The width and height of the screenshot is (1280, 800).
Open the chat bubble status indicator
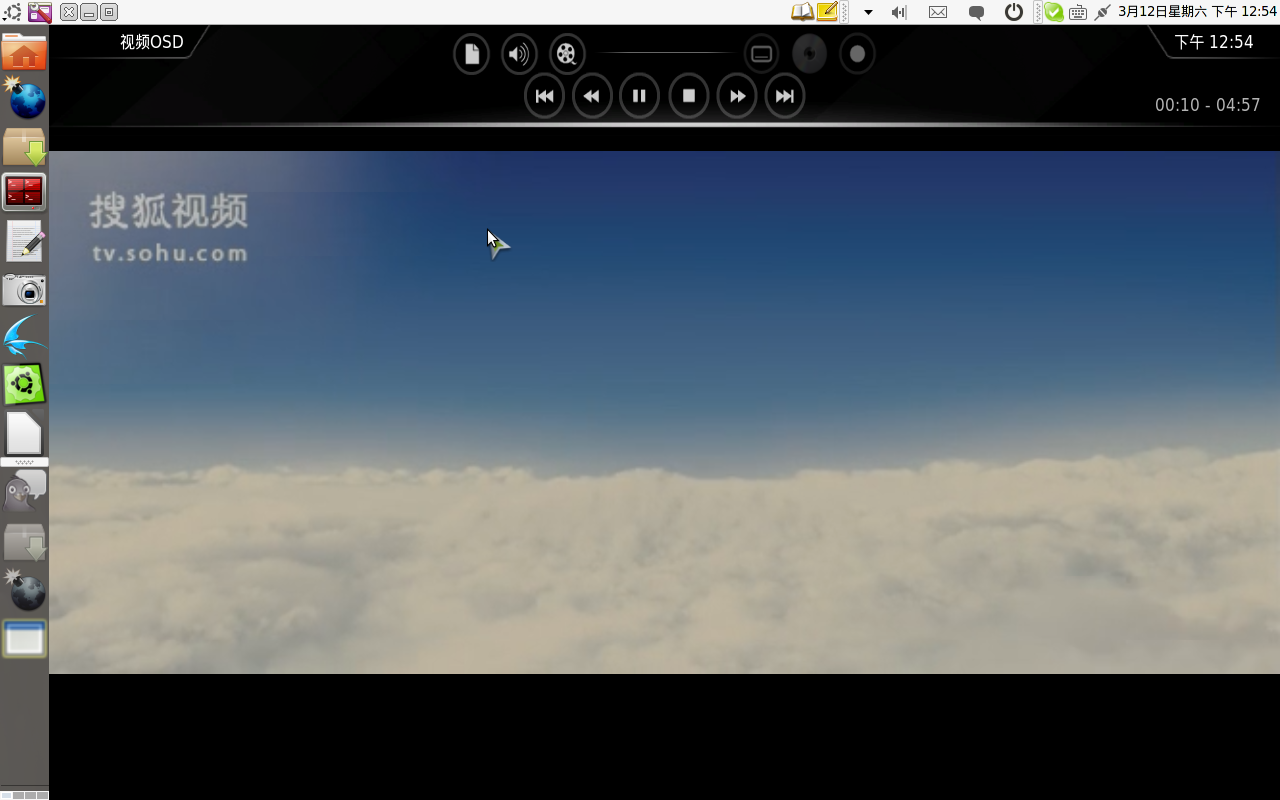tap(976, 13)
